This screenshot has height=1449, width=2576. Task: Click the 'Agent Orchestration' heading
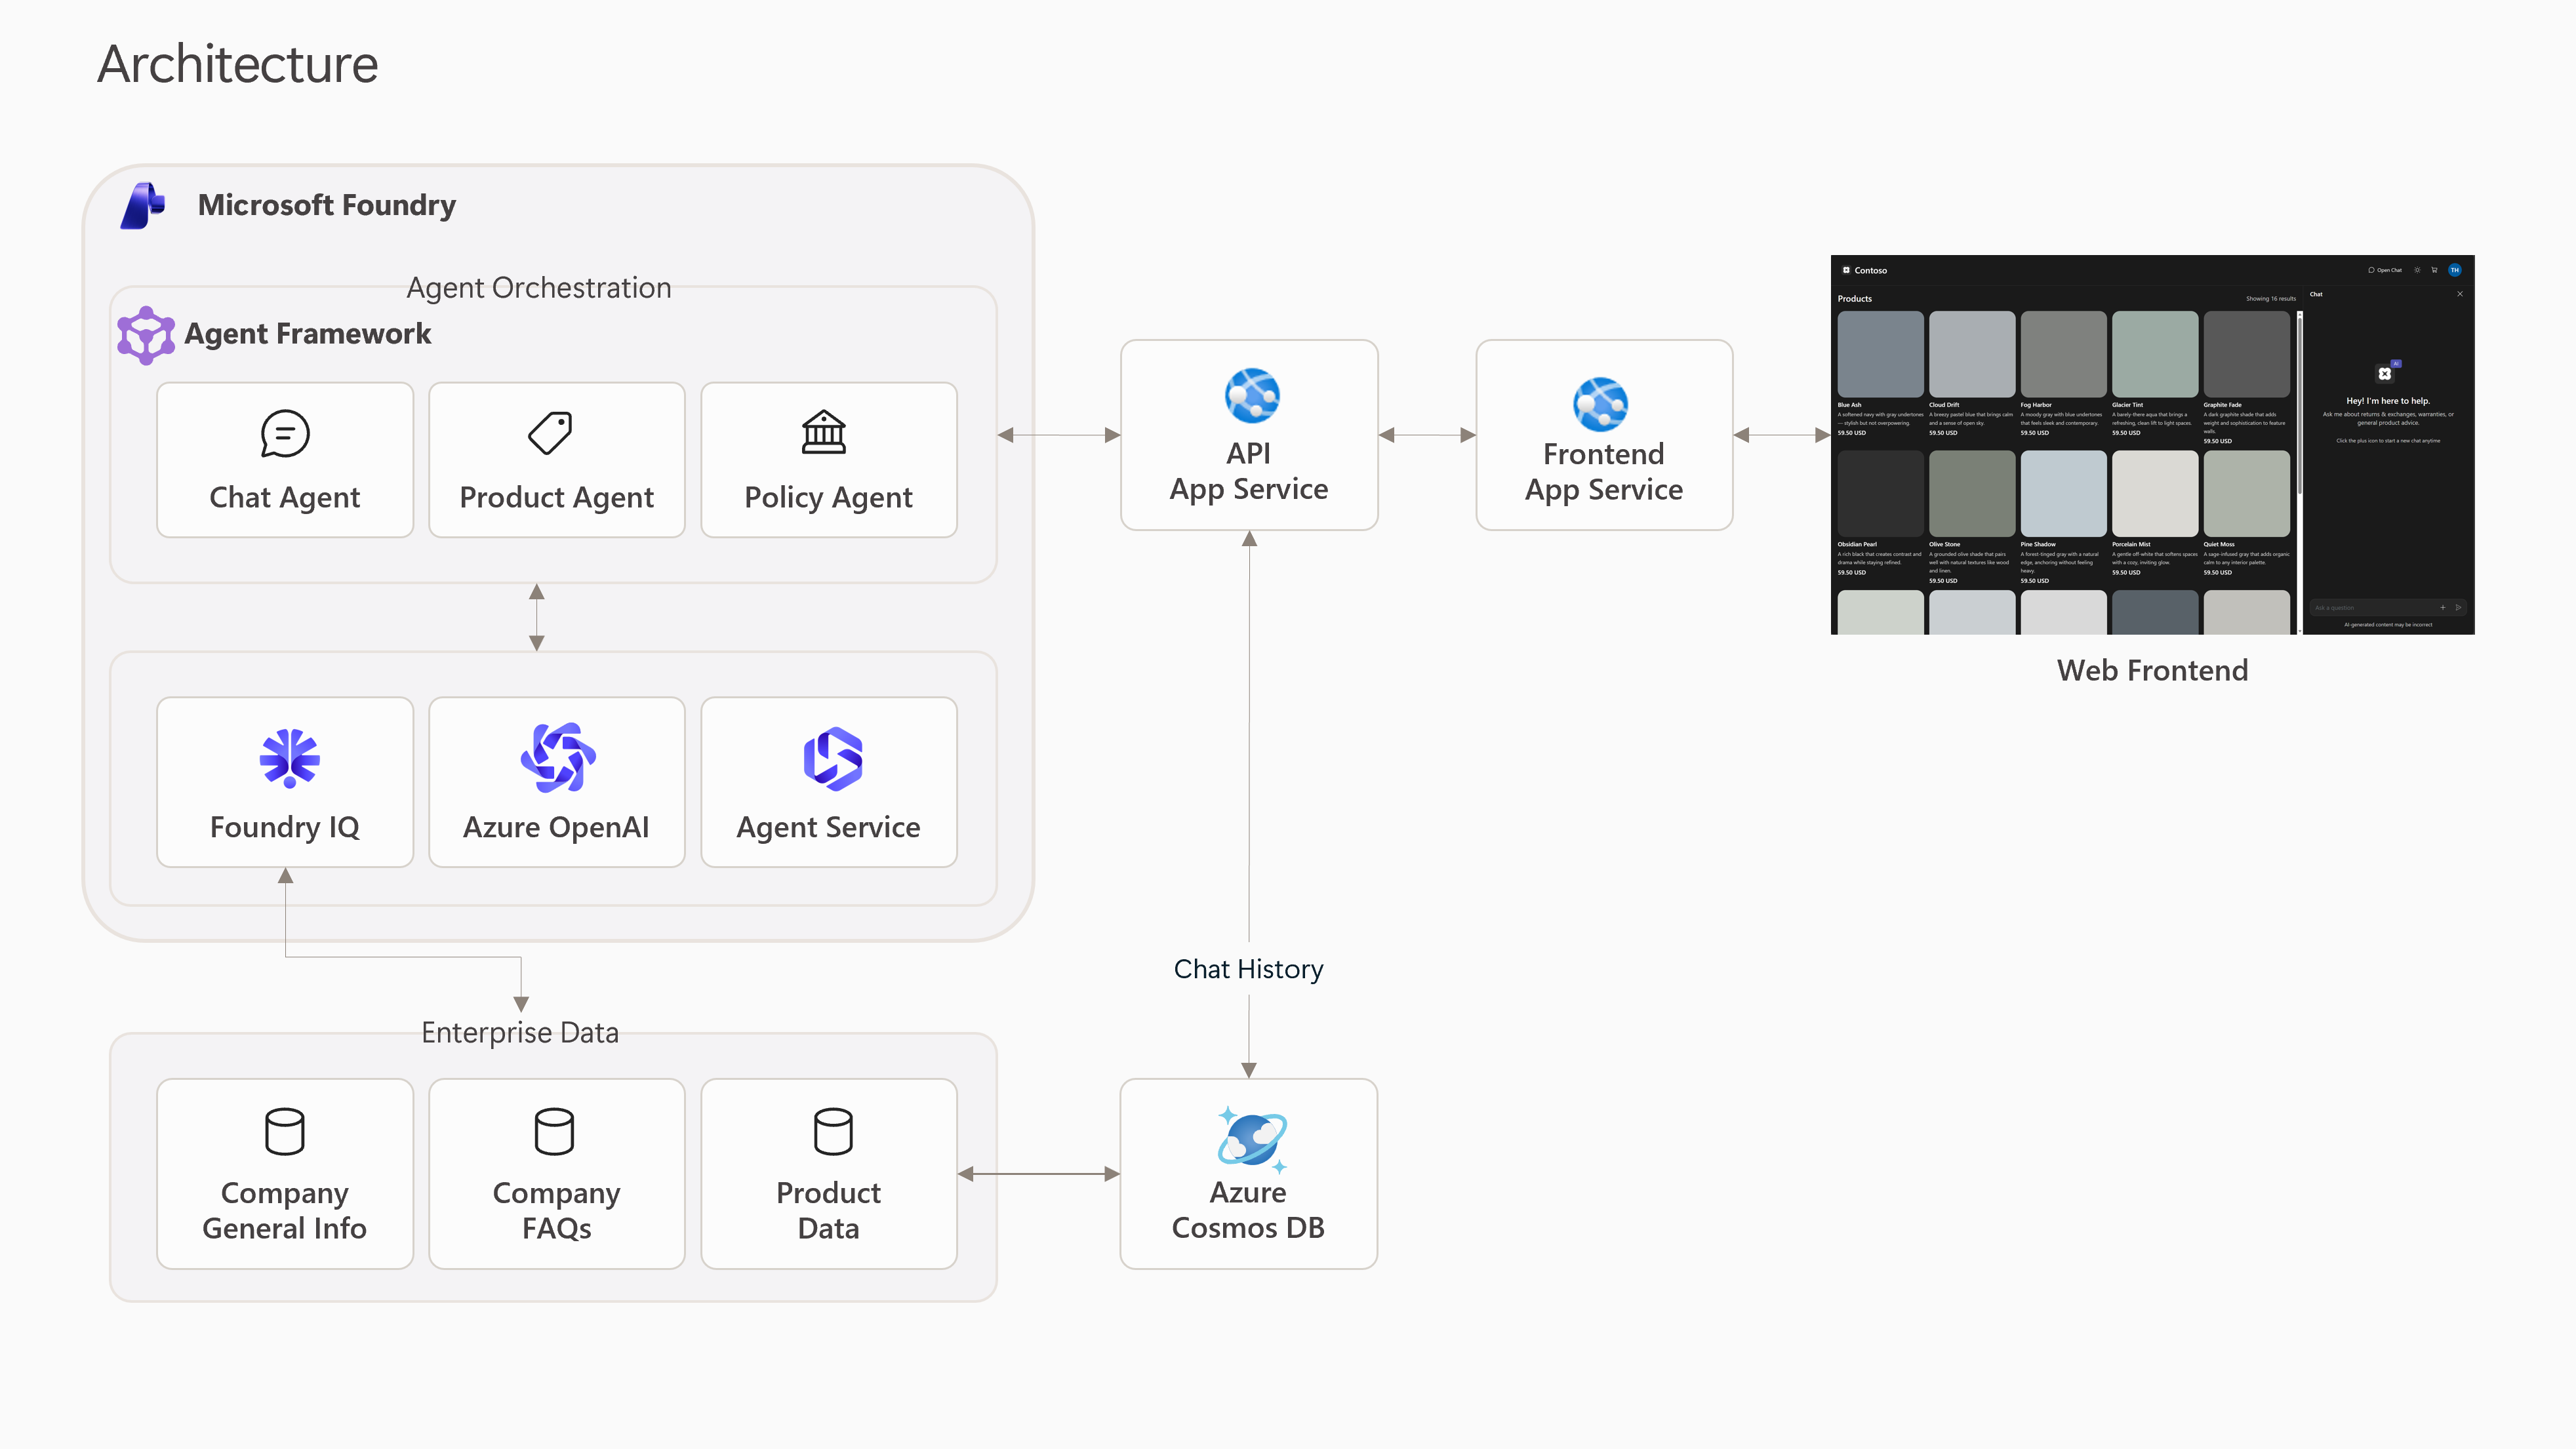(539, 288)
